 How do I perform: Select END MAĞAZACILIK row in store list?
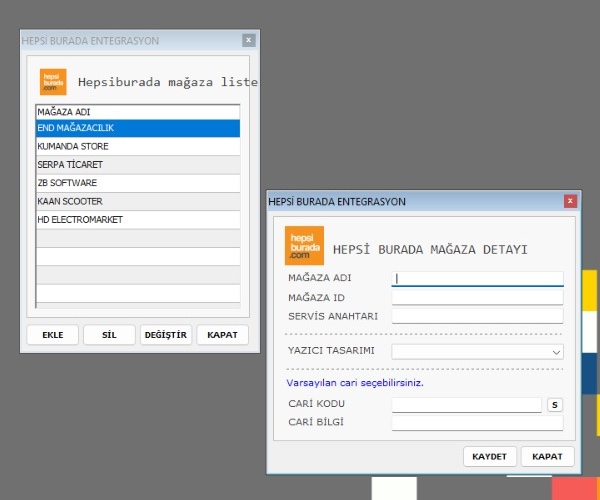pos(138,128)
